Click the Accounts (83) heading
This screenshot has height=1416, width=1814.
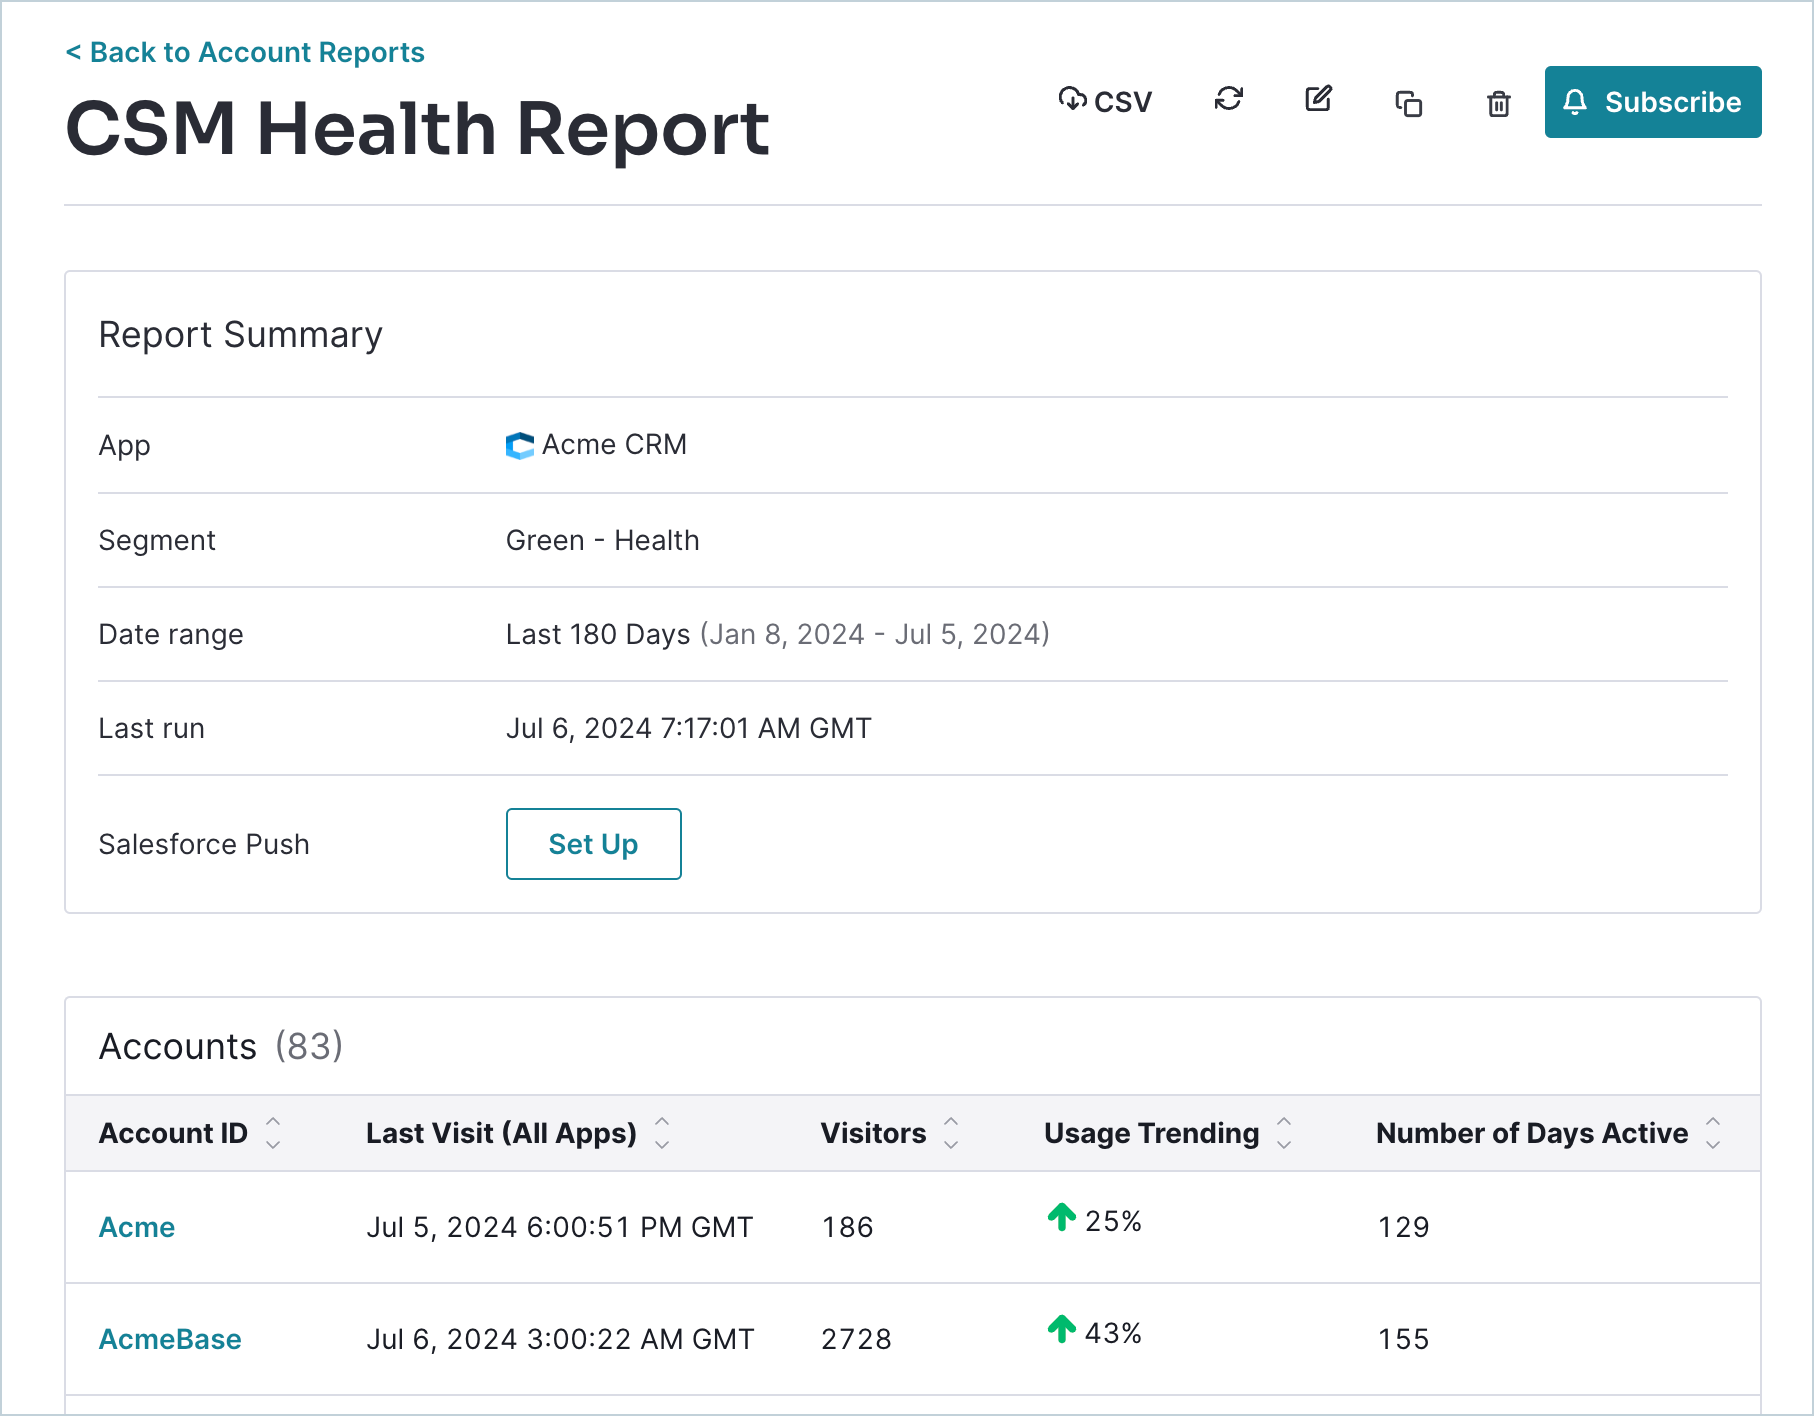[221, 1046]
